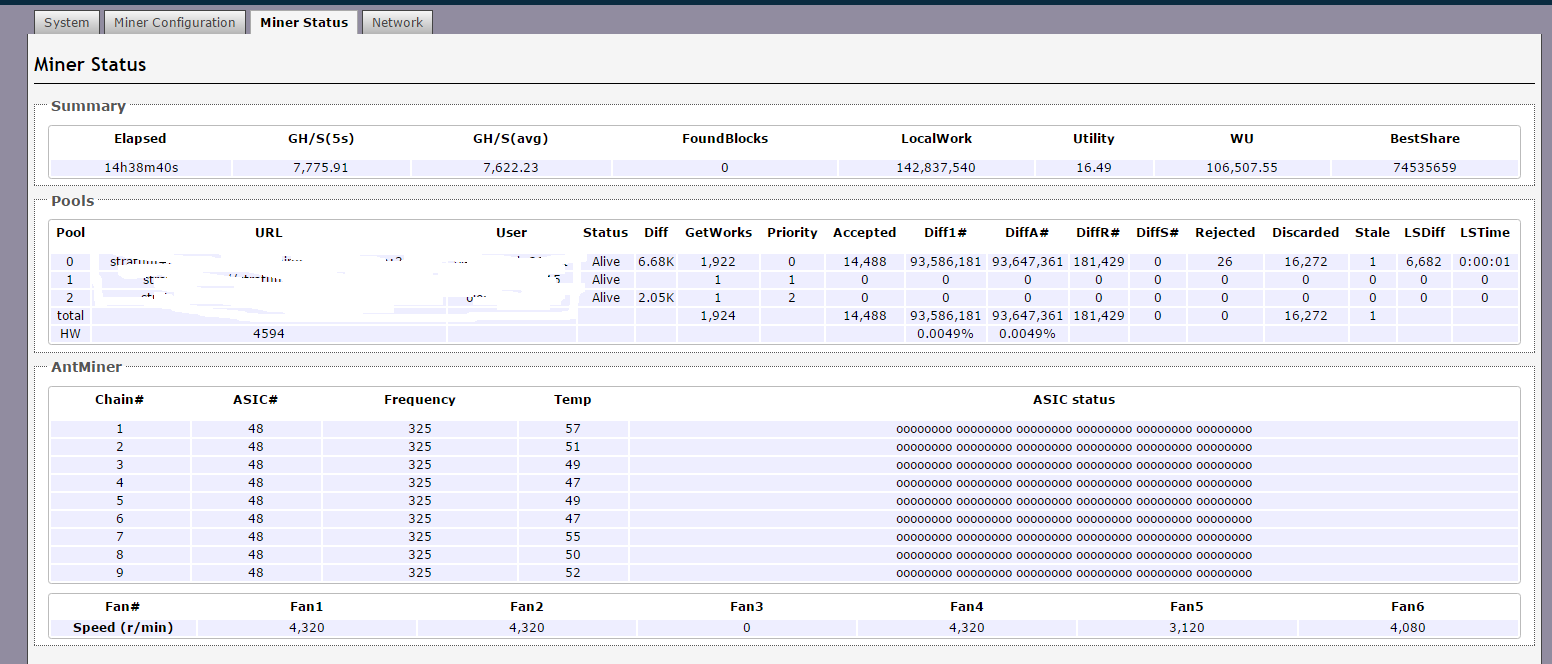Click the LocalWork value 142,837,540
The width and height of the screenshot is (1552, 664).
pyautogui.click(x=935, y=168)
